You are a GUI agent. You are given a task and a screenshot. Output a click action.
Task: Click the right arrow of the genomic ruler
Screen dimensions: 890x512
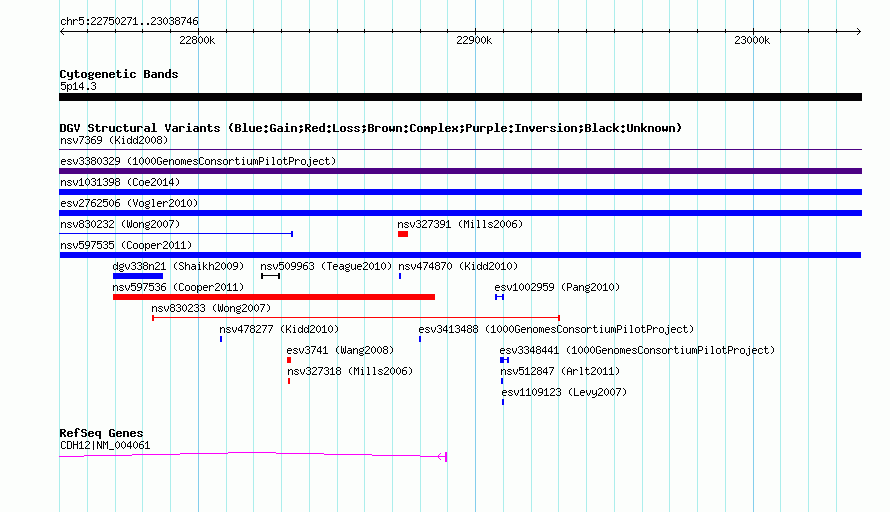pyautogui.click(x=858, y=32)
